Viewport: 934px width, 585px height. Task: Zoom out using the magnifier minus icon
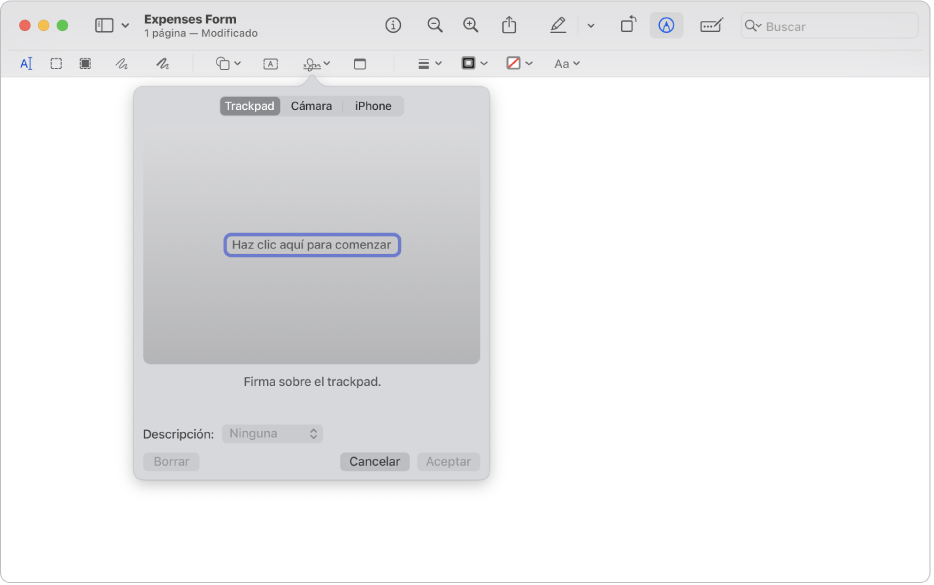click(x=434, y=25)
